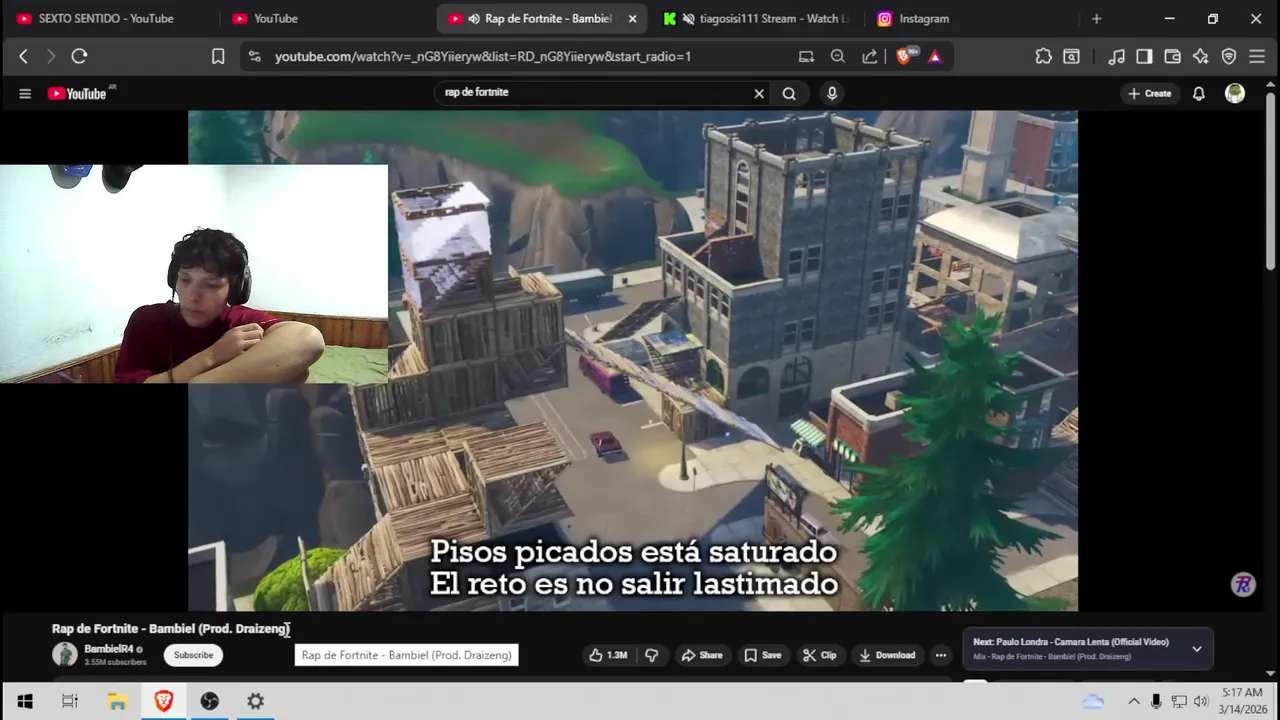The image size is (1280, 720).
Task: Open Brave Rewards triangle icon
Action: (x=935, y=57)
